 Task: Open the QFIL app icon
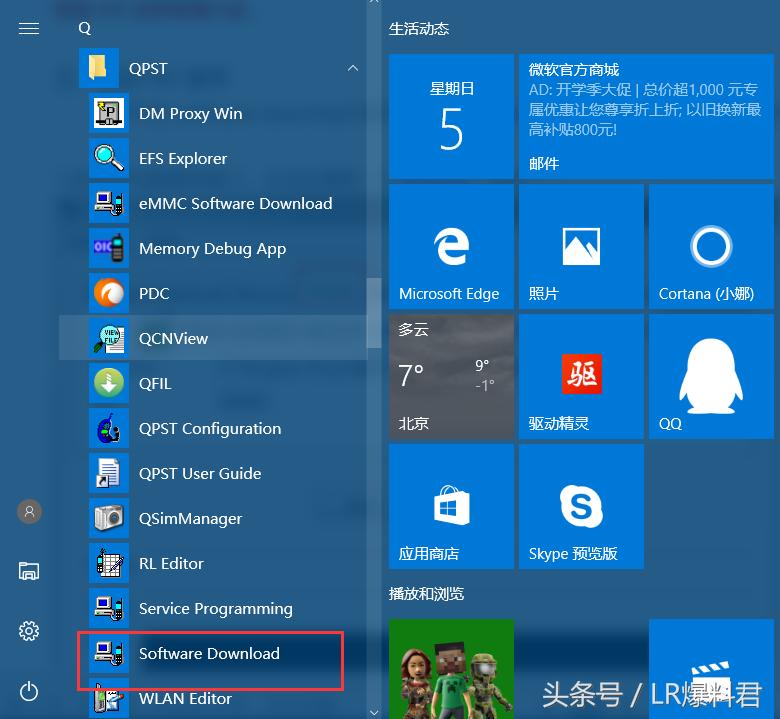[108, 383]
